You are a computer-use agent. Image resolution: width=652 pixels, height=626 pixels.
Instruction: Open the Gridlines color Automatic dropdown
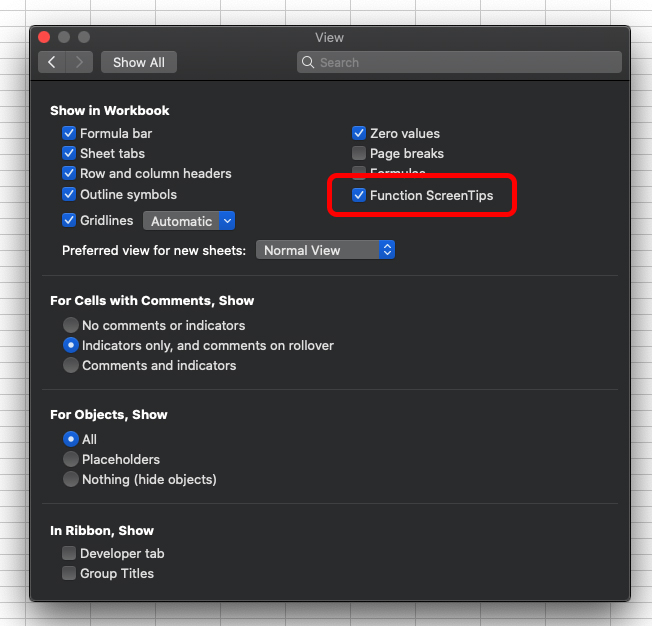pyautogui.click(x=189, y=221)
